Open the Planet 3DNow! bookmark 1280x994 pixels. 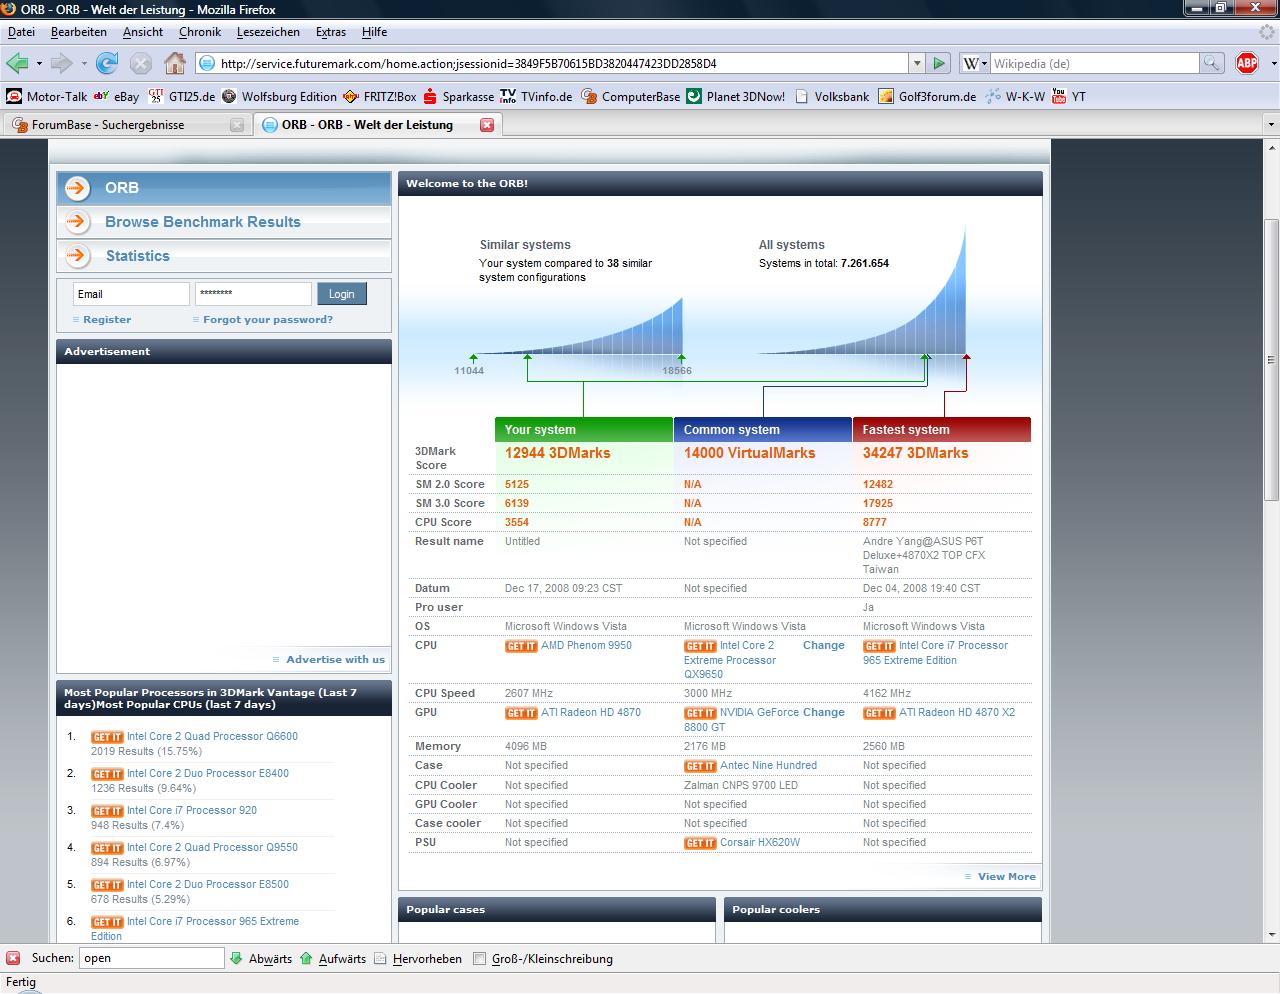(x=736, y=97)
